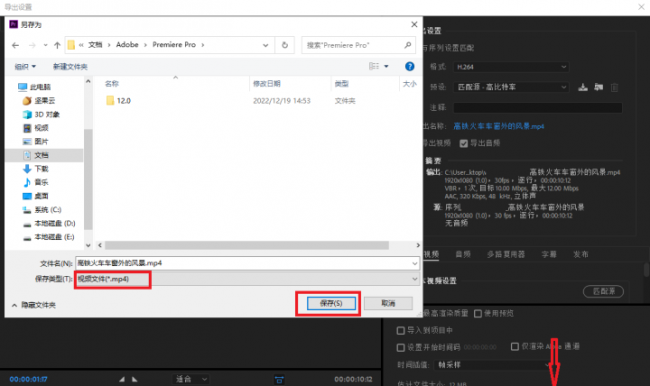Screen dimensions: 650x386
Task: Save the preset icon in export settings
Action: (583, 87)
